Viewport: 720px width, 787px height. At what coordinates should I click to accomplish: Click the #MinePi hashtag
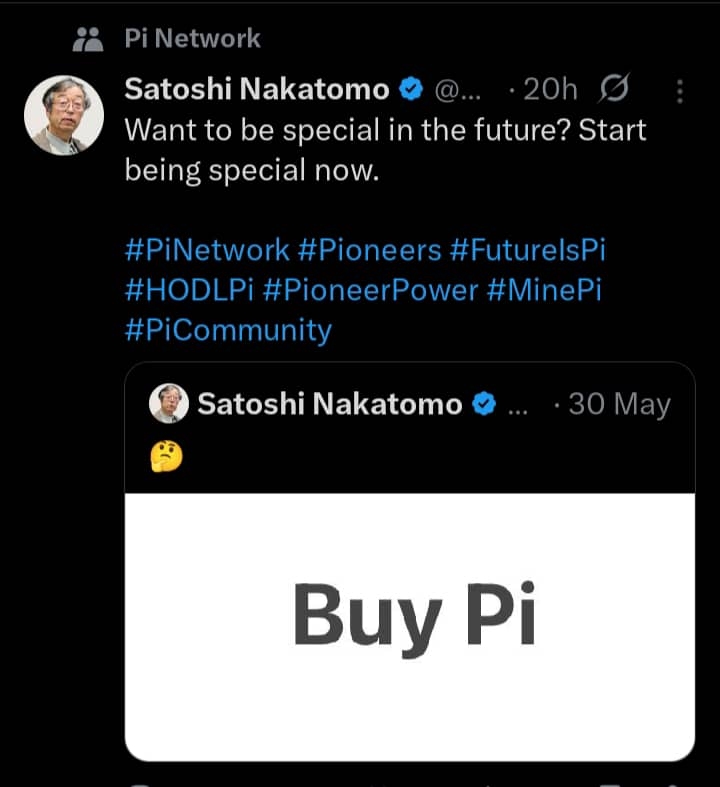(x=545, y=290)
